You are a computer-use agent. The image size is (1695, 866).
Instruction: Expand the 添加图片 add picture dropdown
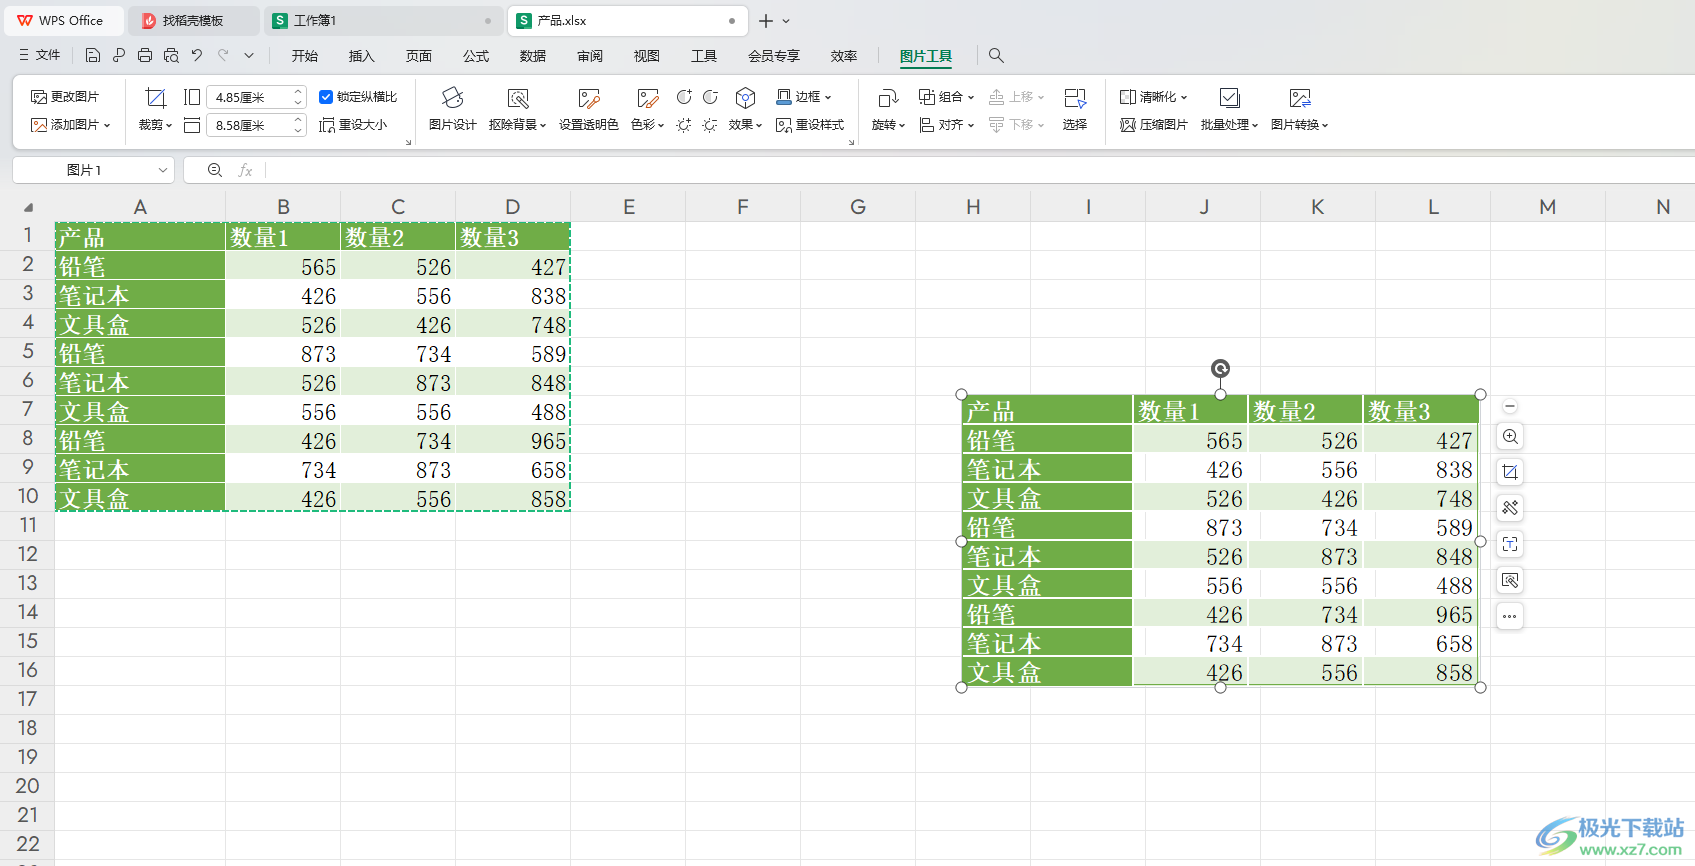coord(107,125)
